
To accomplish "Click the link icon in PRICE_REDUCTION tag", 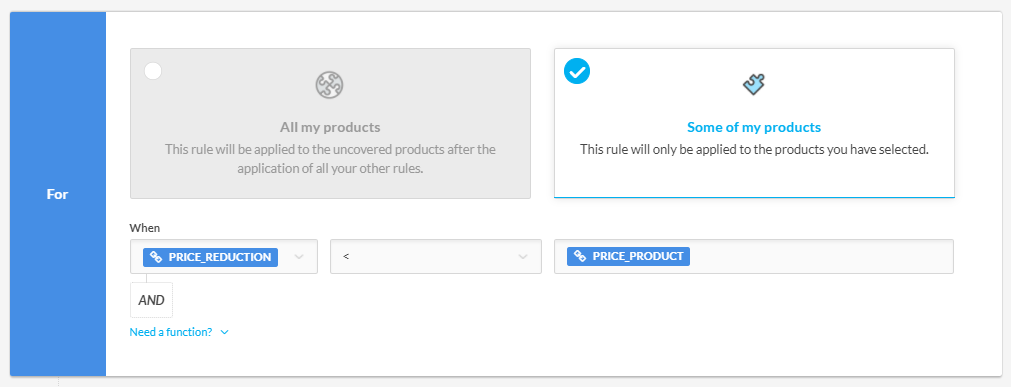I will click(155, 257).
